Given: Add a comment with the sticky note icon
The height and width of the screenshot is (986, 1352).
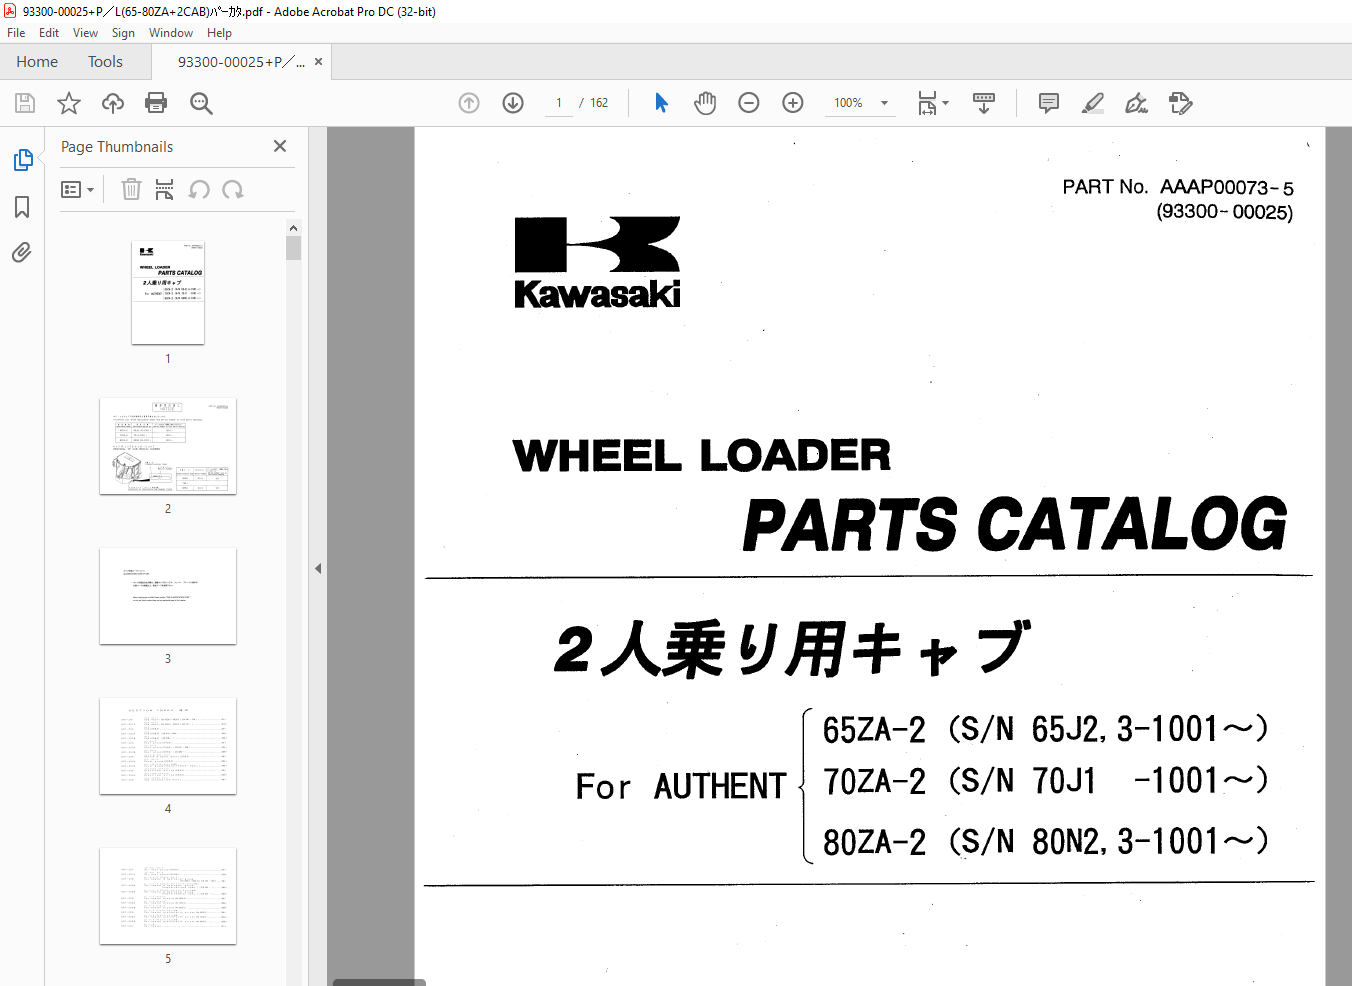Looking at the screenshot, I should 1049,103.
